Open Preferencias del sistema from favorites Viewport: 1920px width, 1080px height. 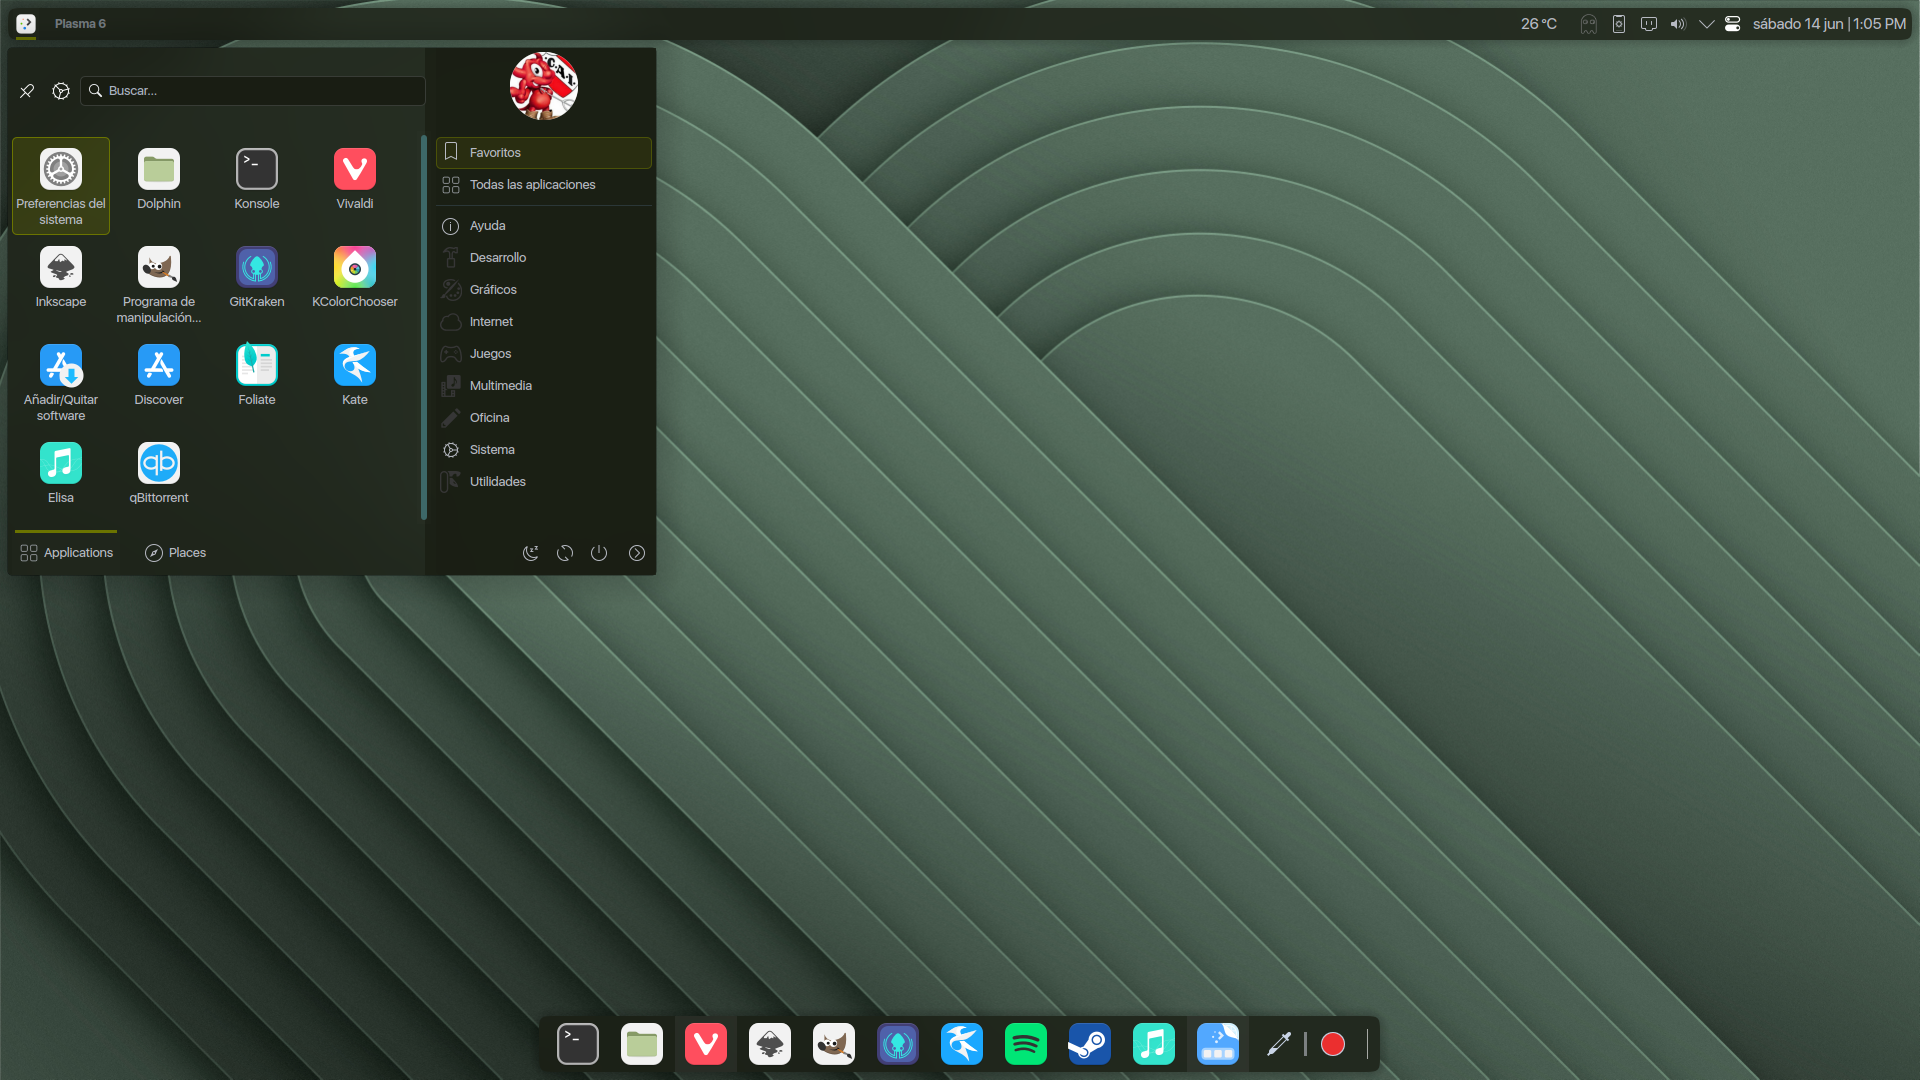tap(61, 186)
